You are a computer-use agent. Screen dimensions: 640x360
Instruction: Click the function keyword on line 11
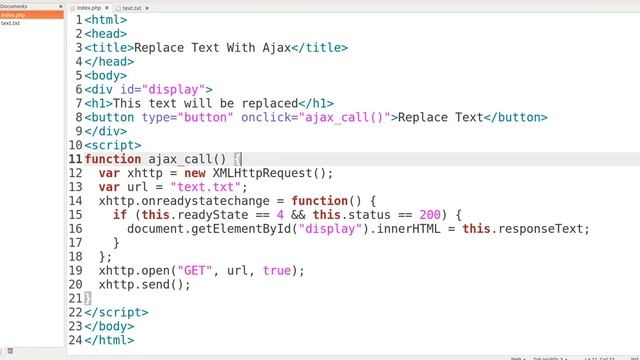pyautogui.click(x=113, y=159)
